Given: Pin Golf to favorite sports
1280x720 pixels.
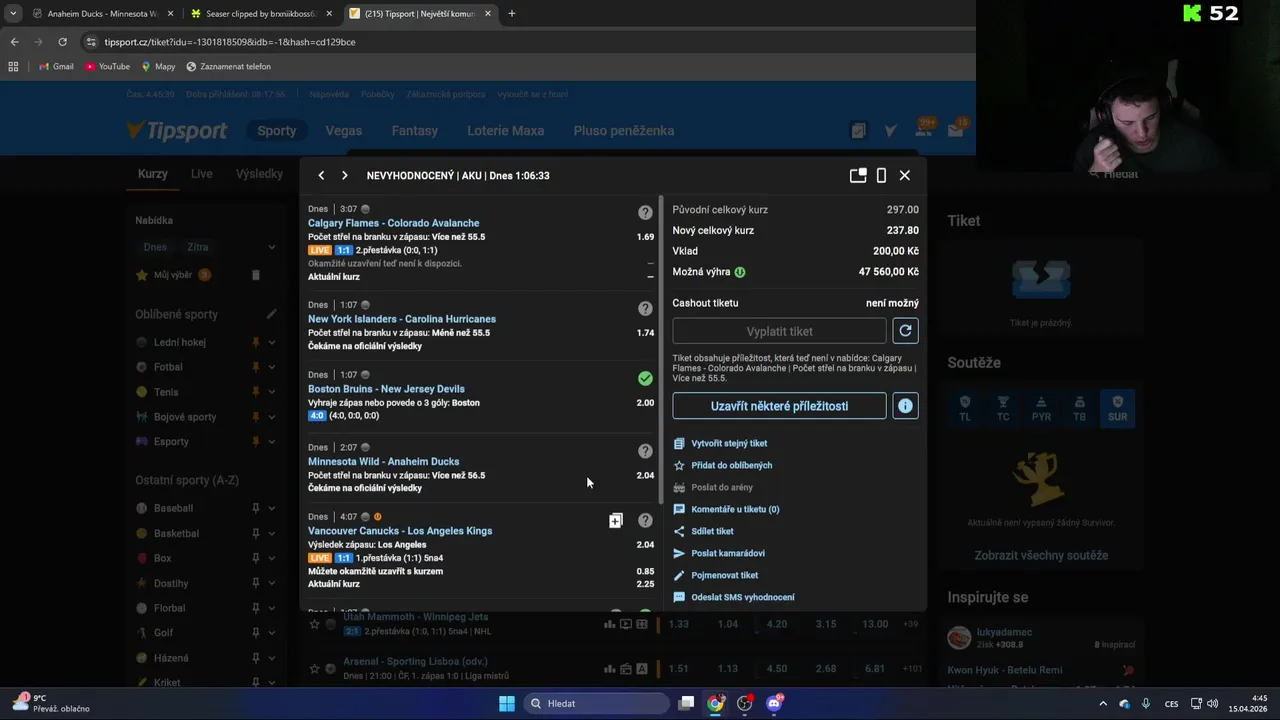Looking at the screenshot, I should pyautogui.click(x=256, y=633).
